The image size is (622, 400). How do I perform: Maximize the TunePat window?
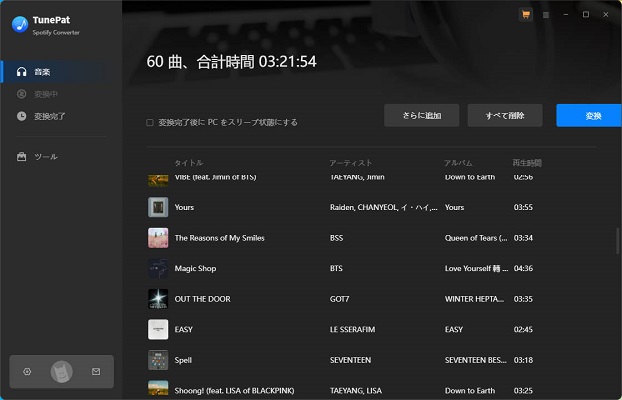tap(586, 15)
